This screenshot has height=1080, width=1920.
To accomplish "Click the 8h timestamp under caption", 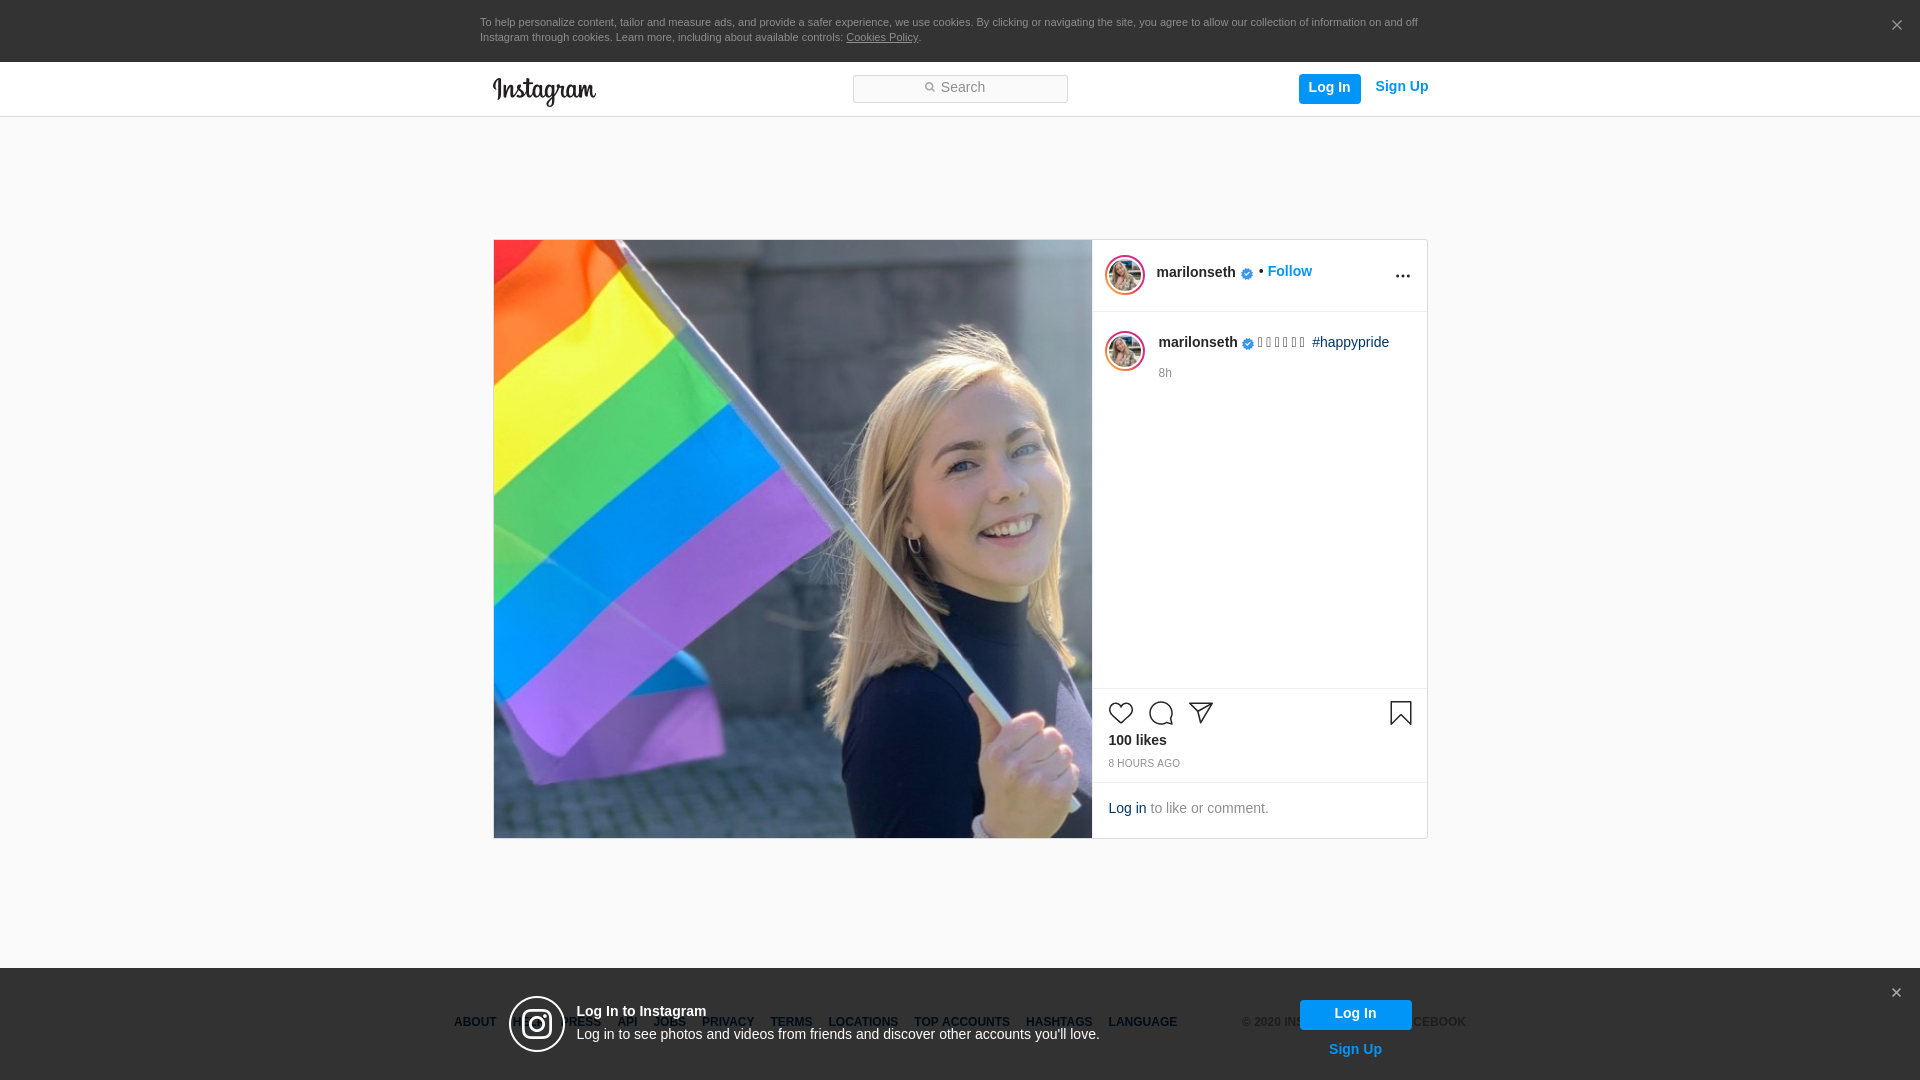I will [x=1165, y=373].
